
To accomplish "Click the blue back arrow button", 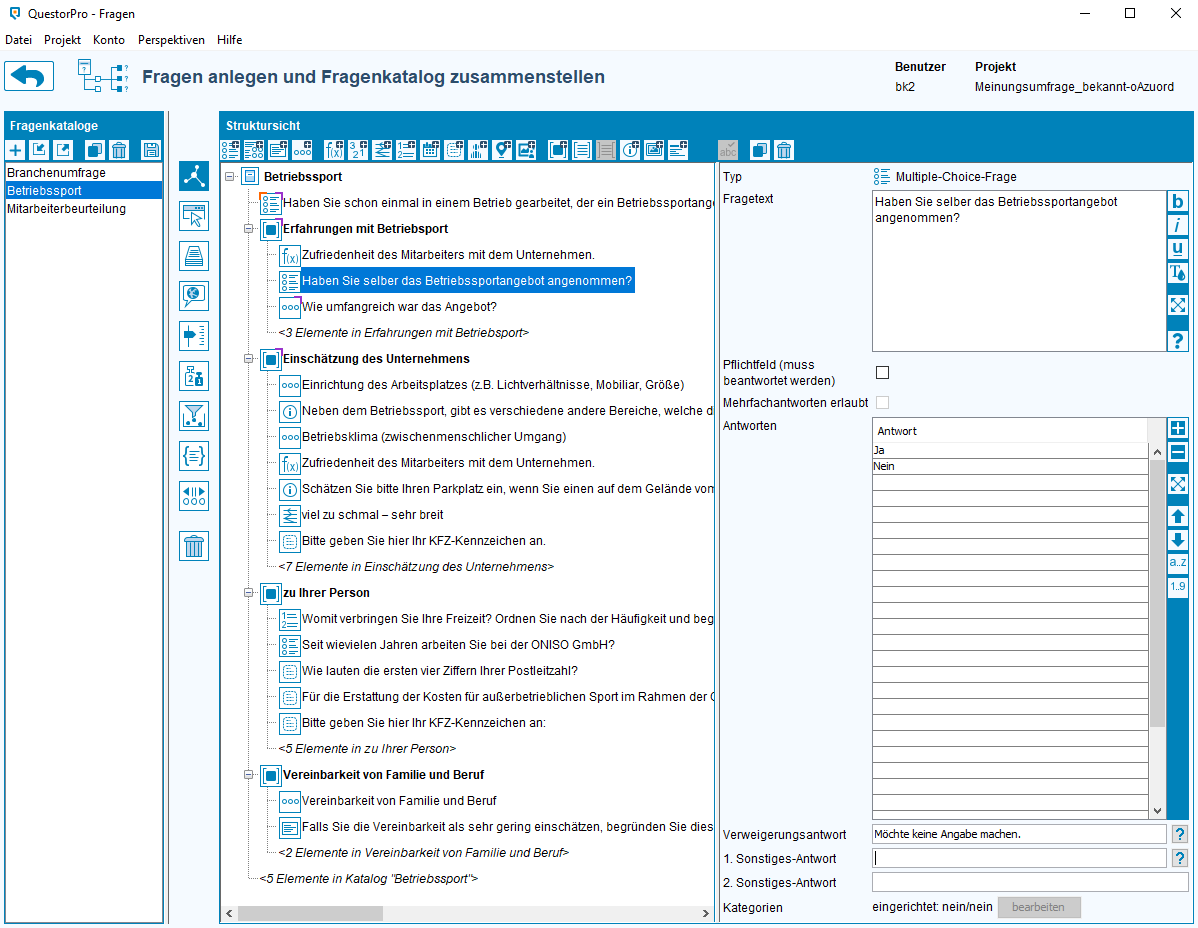I will point(30,77).
